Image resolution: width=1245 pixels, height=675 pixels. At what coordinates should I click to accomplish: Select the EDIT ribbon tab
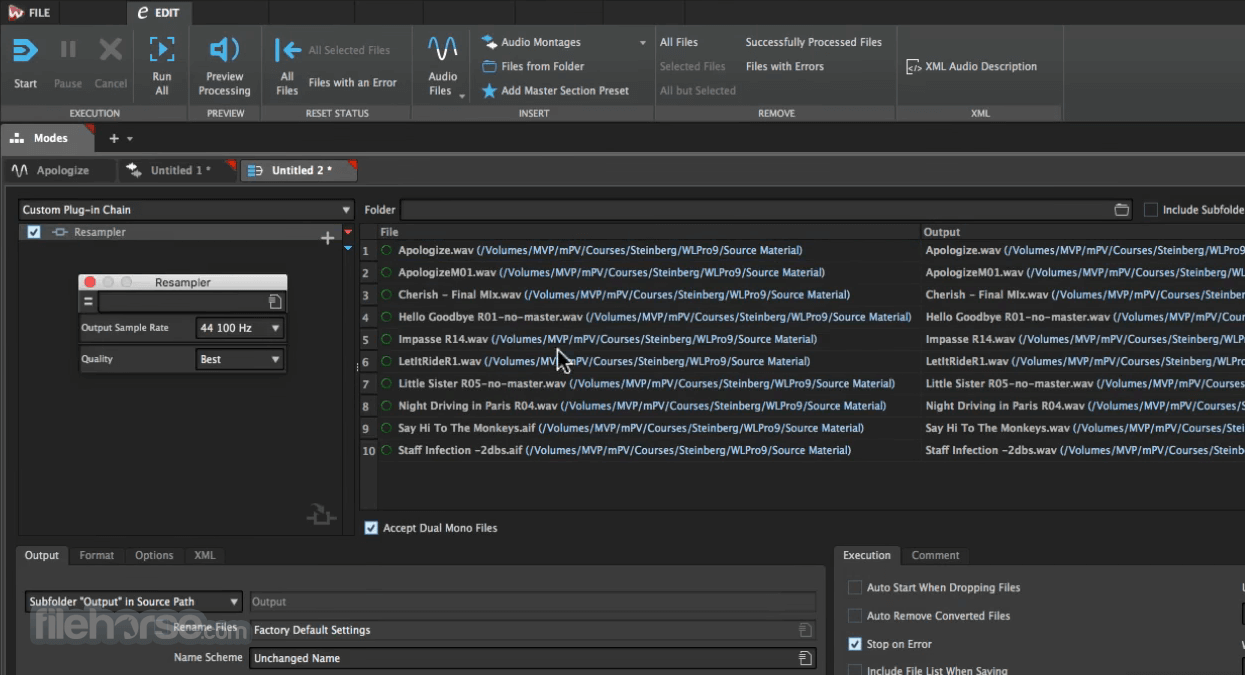159,13
